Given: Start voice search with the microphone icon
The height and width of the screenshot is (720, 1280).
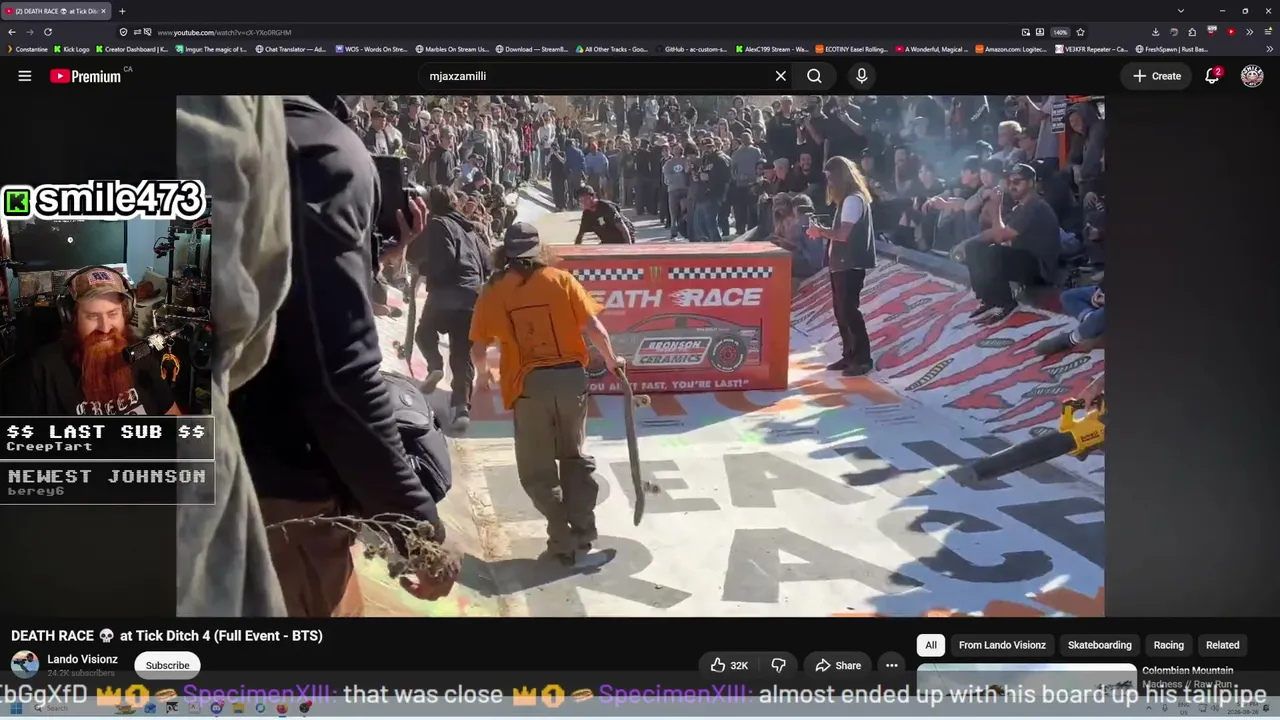Looking at the screenshot, I should [862, 76].
